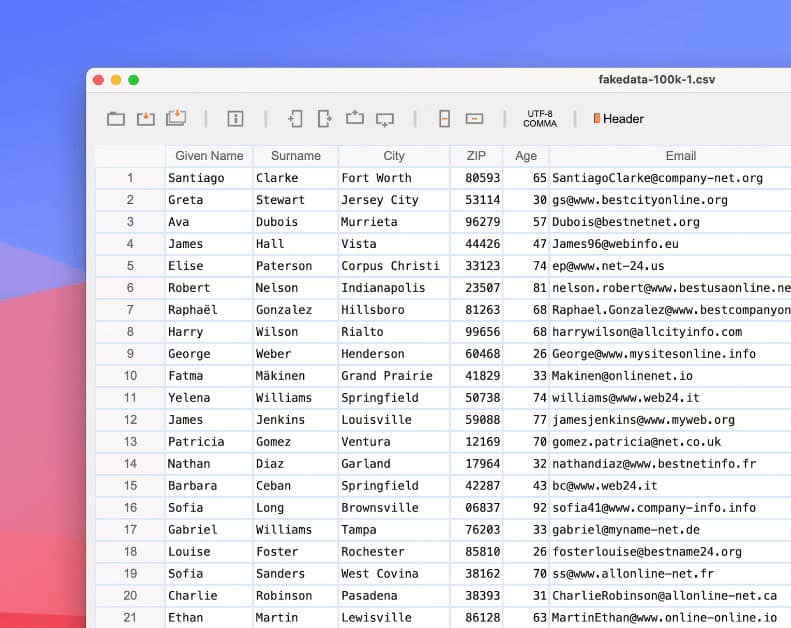Select the ZIP column header

click(476, 156)
